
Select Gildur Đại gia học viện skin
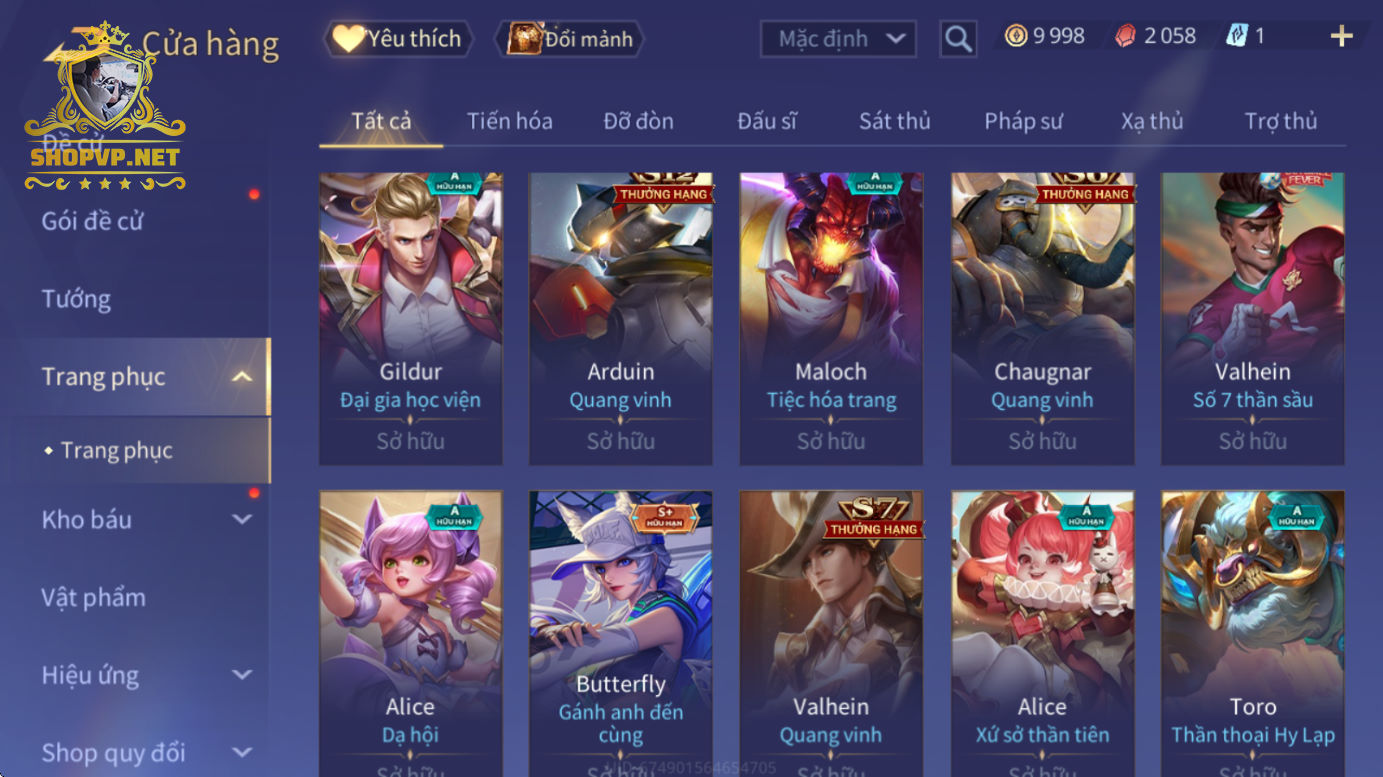[x=411, y=319]
